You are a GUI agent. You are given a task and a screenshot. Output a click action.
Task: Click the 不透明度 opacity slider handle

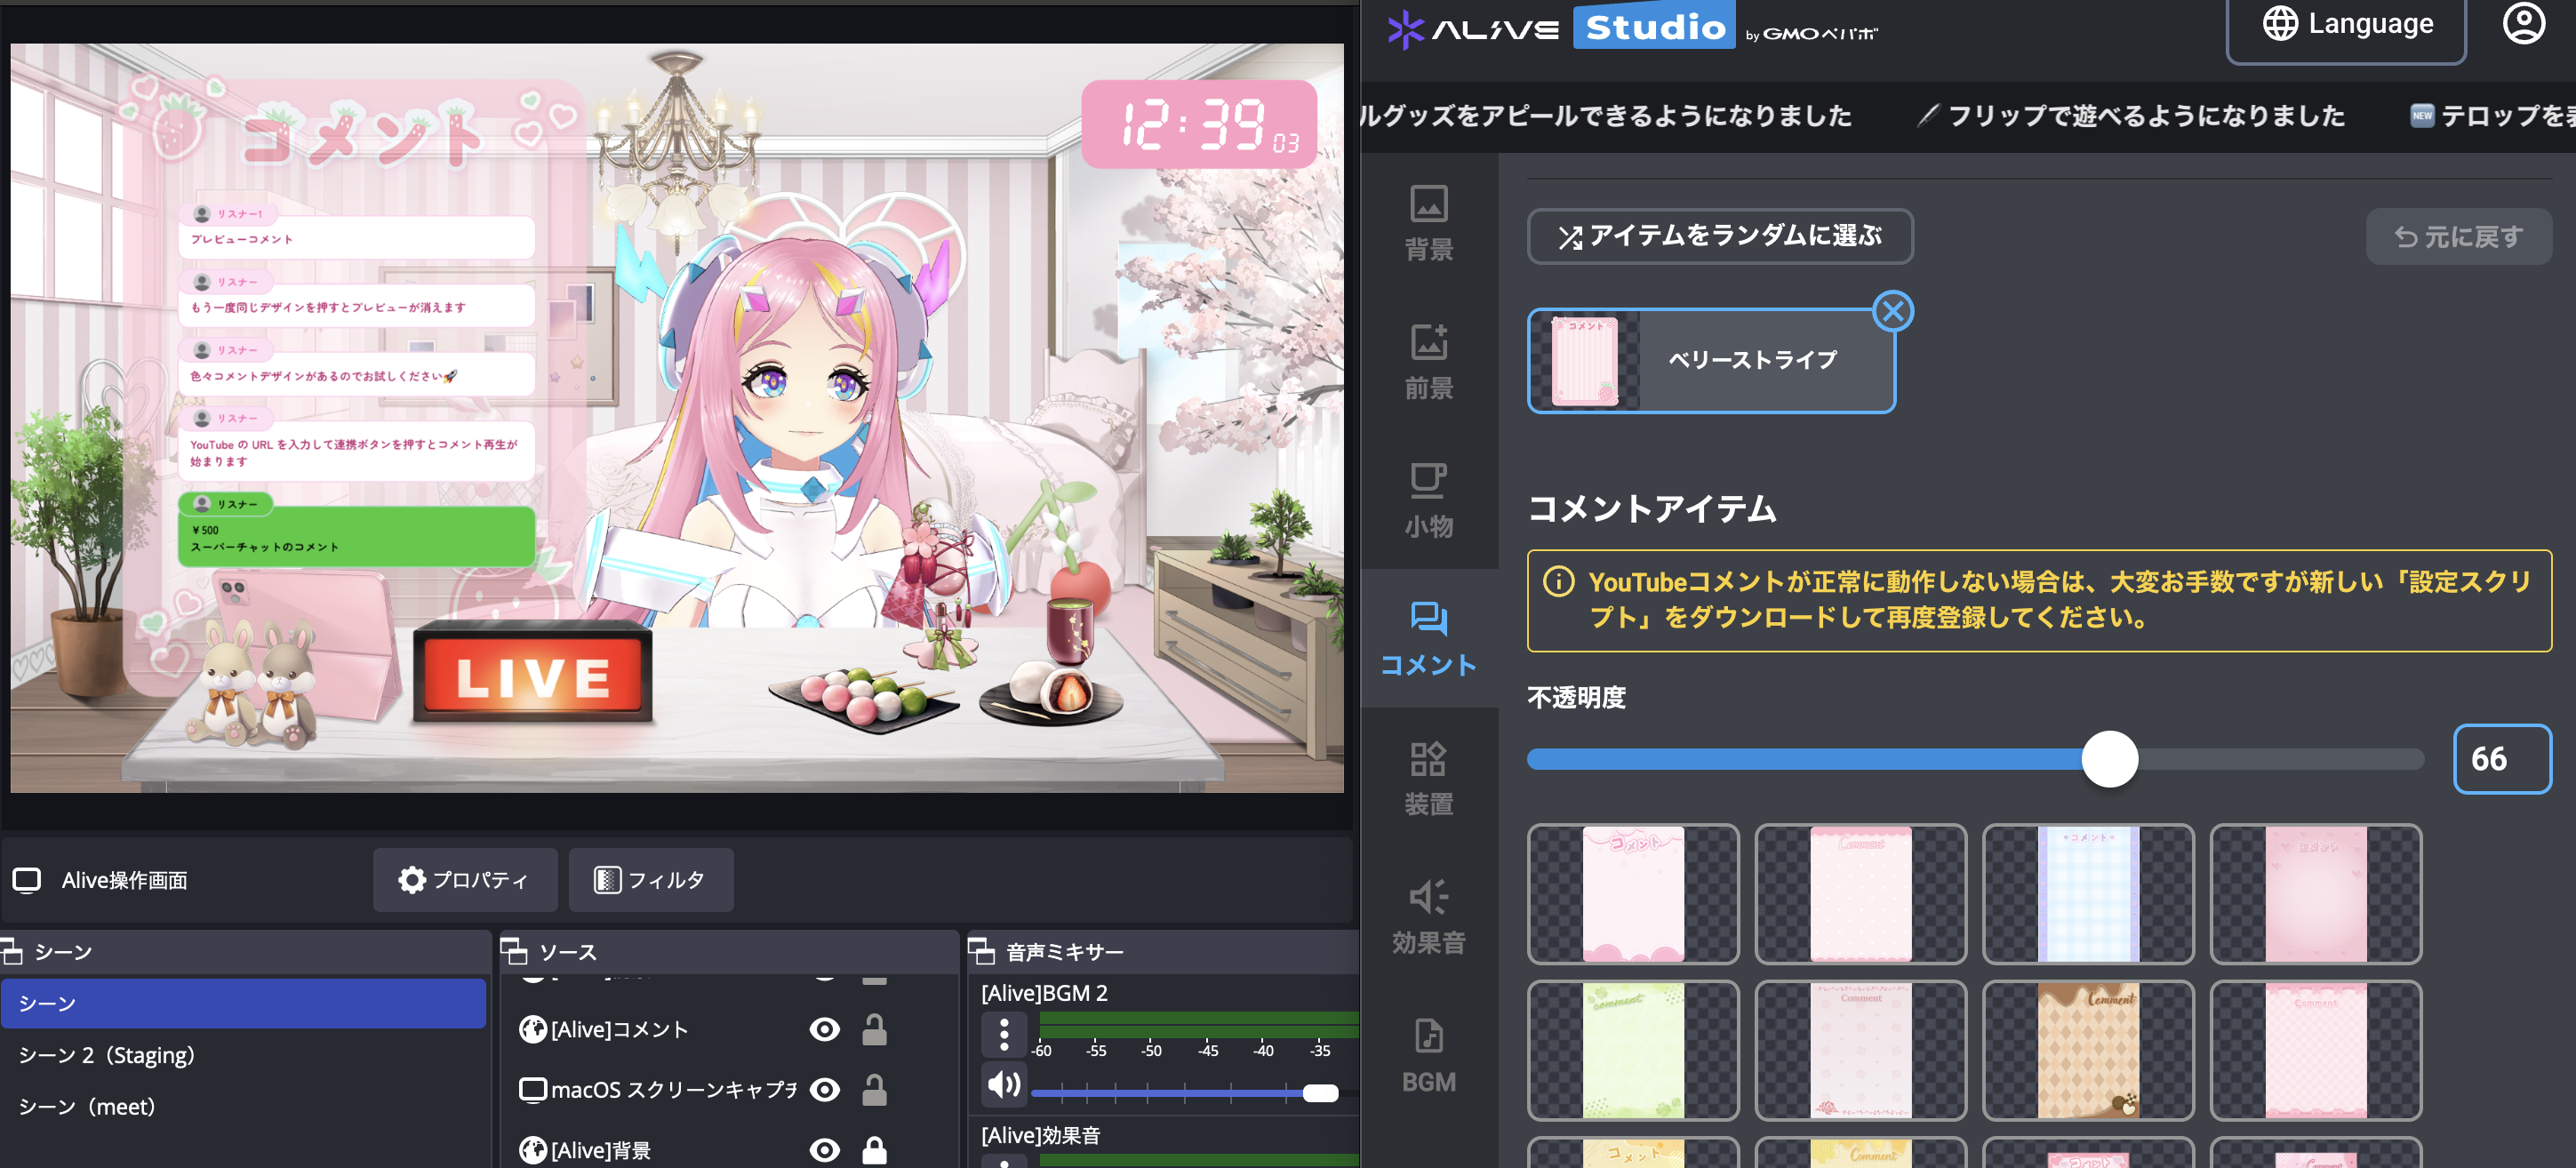pyautogui.click(x=2109, y=759)
